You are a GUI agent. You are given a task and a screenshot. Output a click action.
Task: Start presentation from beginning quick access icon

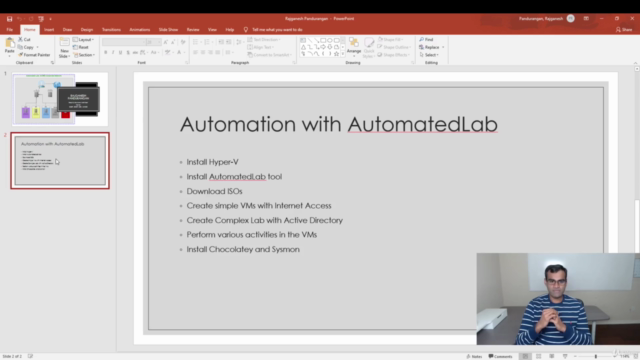(41, 19)
